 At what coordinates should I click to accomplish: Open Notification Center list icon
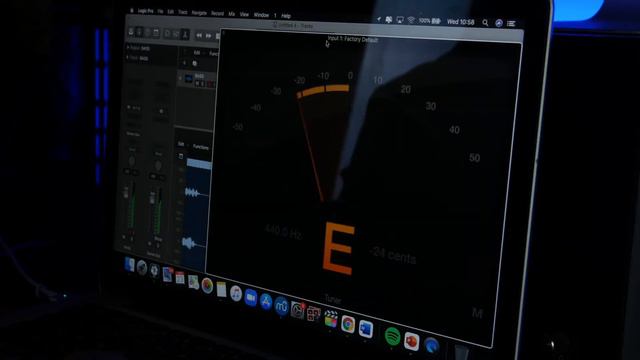(x=511, y=24)
